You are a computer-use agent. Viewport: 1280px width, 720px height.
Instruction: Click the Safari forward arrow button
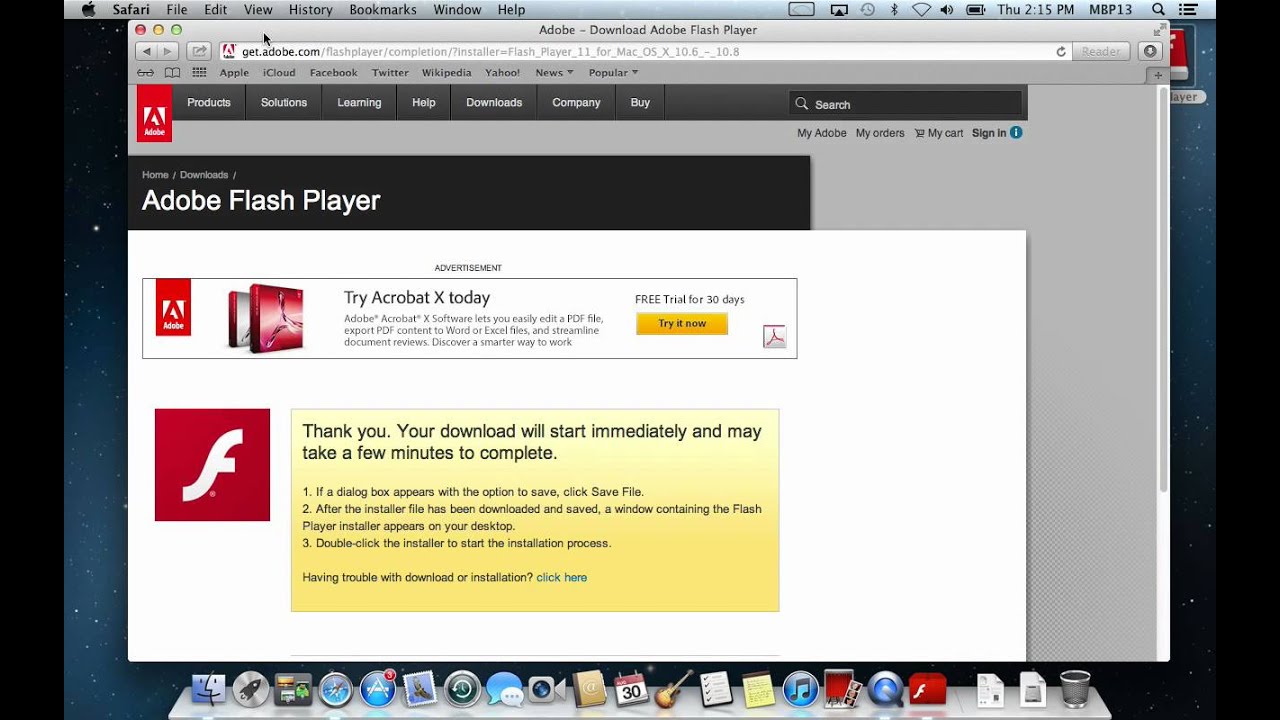click(168, 51)
